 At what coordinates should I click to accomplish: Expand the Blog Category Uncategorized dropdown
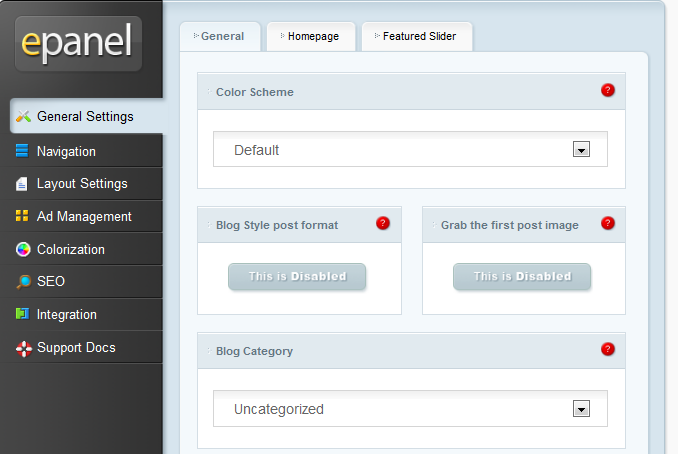pos(410,409)
